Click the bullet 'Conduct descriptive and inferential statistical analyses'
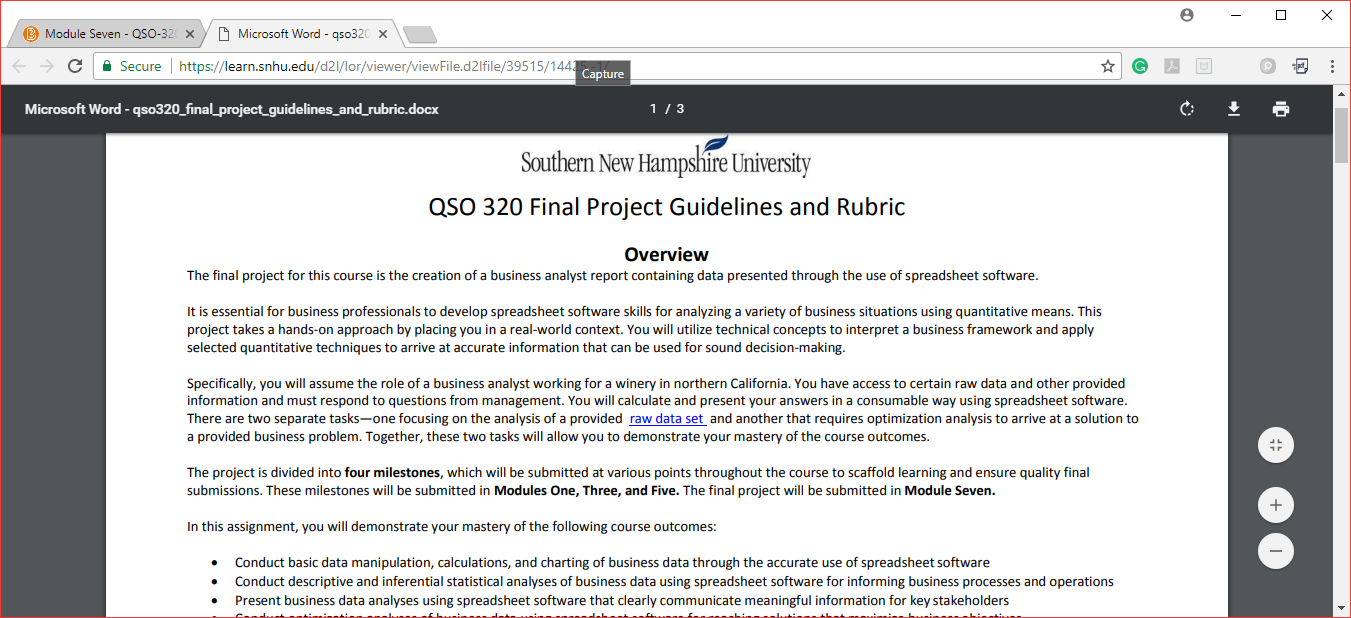Viewport: 1351px width, 618px height. (x=674, y=582)
